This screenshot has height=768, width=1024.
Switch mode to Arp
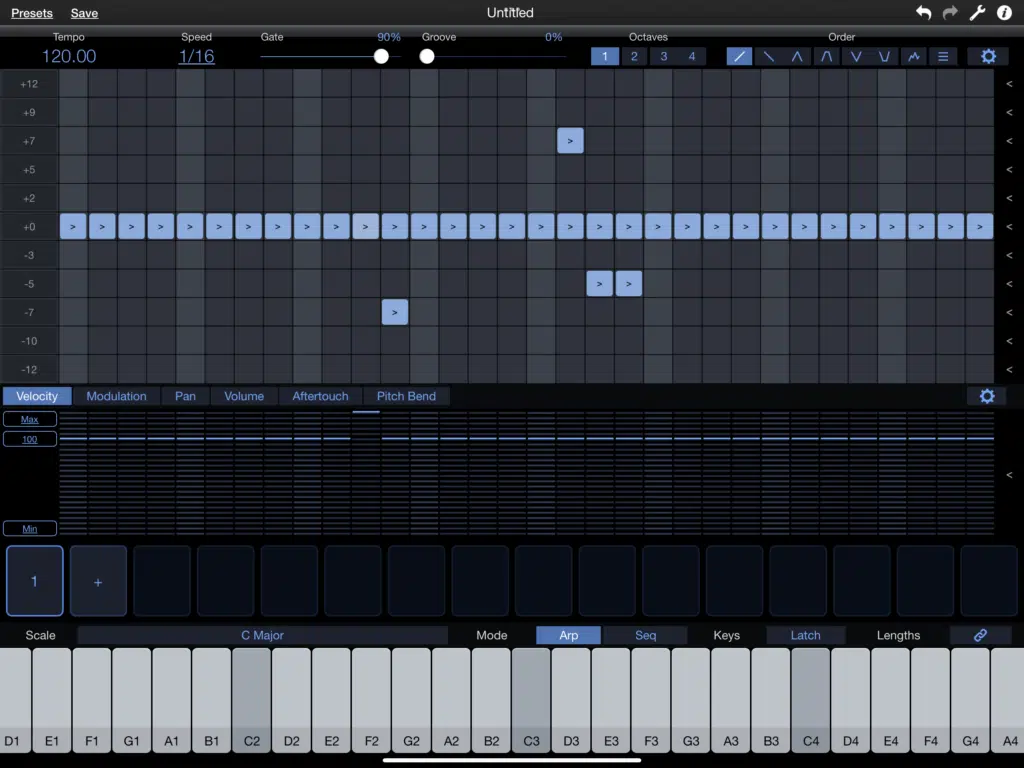568,635
